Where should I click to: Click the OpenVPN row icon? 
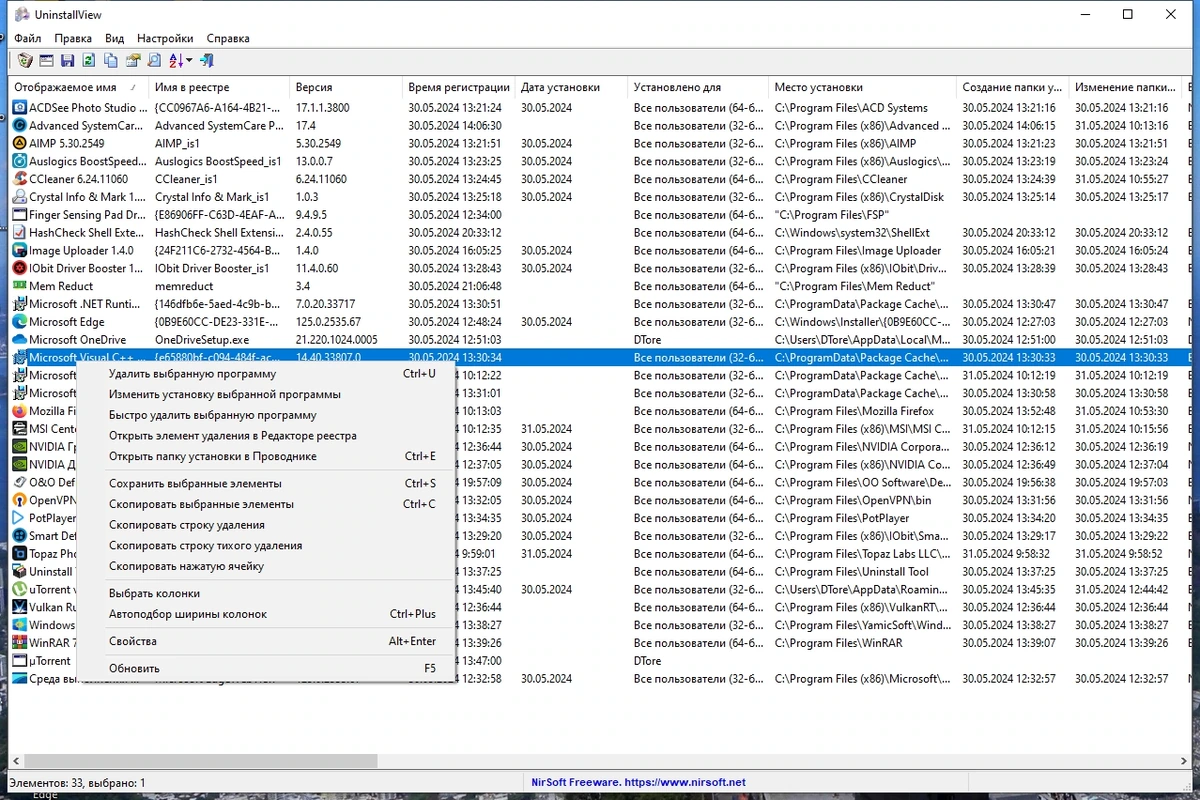pos(19,500)
